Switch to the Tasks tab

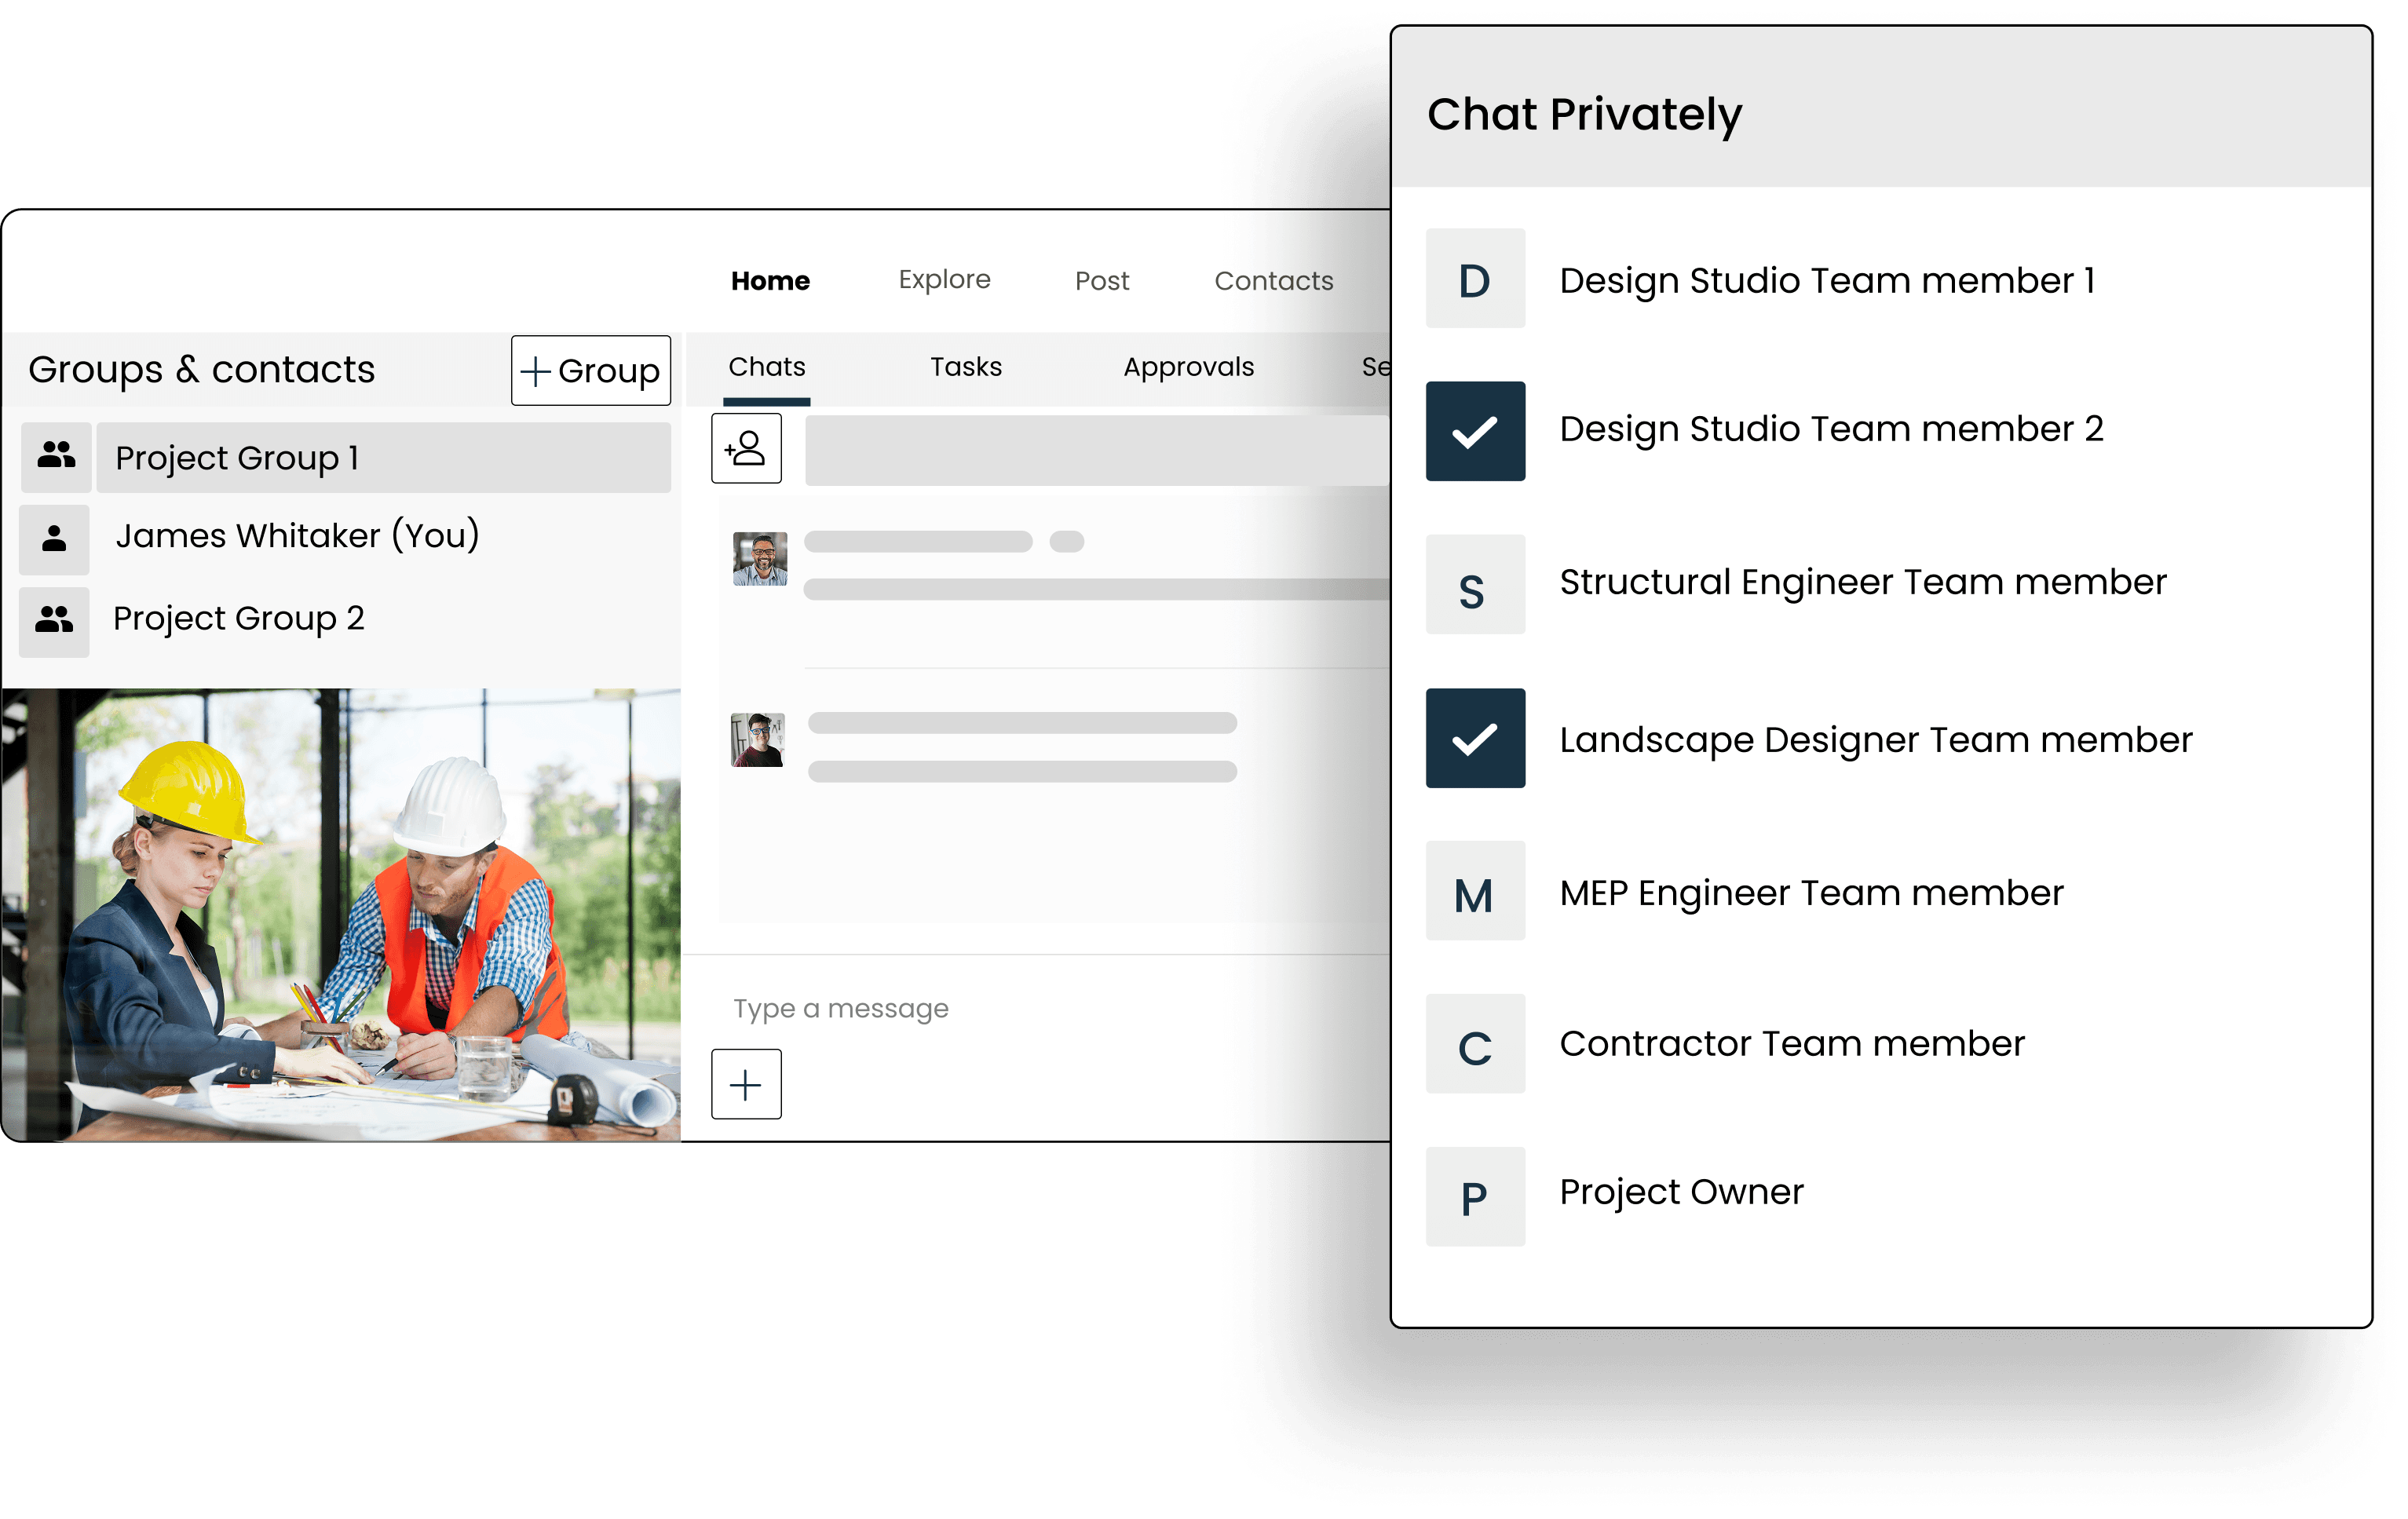pyautogui.click(x=966, y=367)
